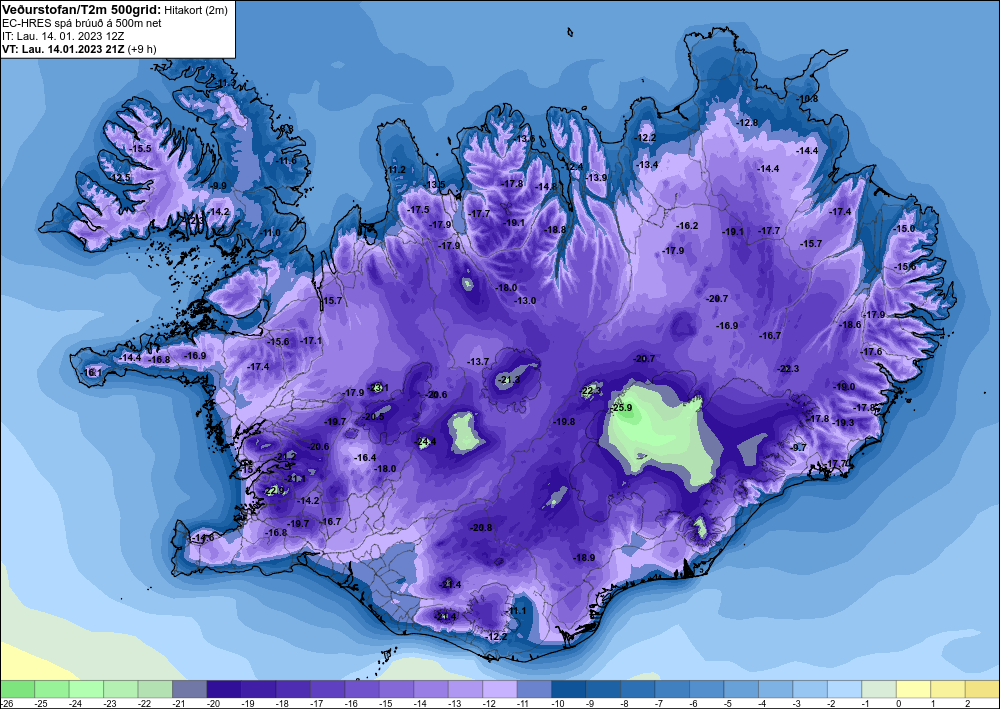Select the yellow legend swatch labeled 2
Image resolution: width=1000 pixels, height=709 pixels.
click(x=982, y=689)
